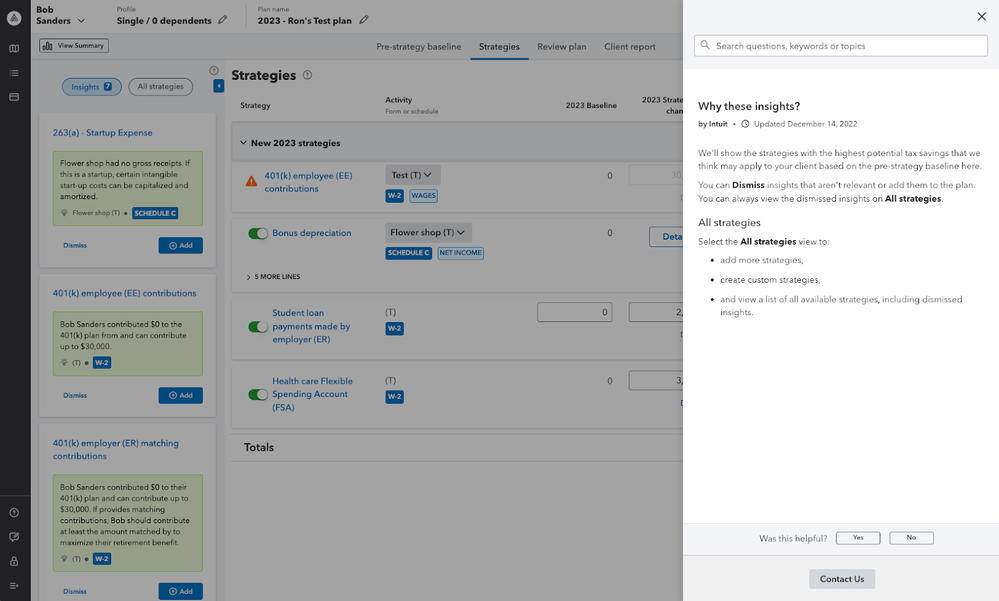The image size is (999, 601).
Task: Click the help search input field
Action: pos(840,46)
